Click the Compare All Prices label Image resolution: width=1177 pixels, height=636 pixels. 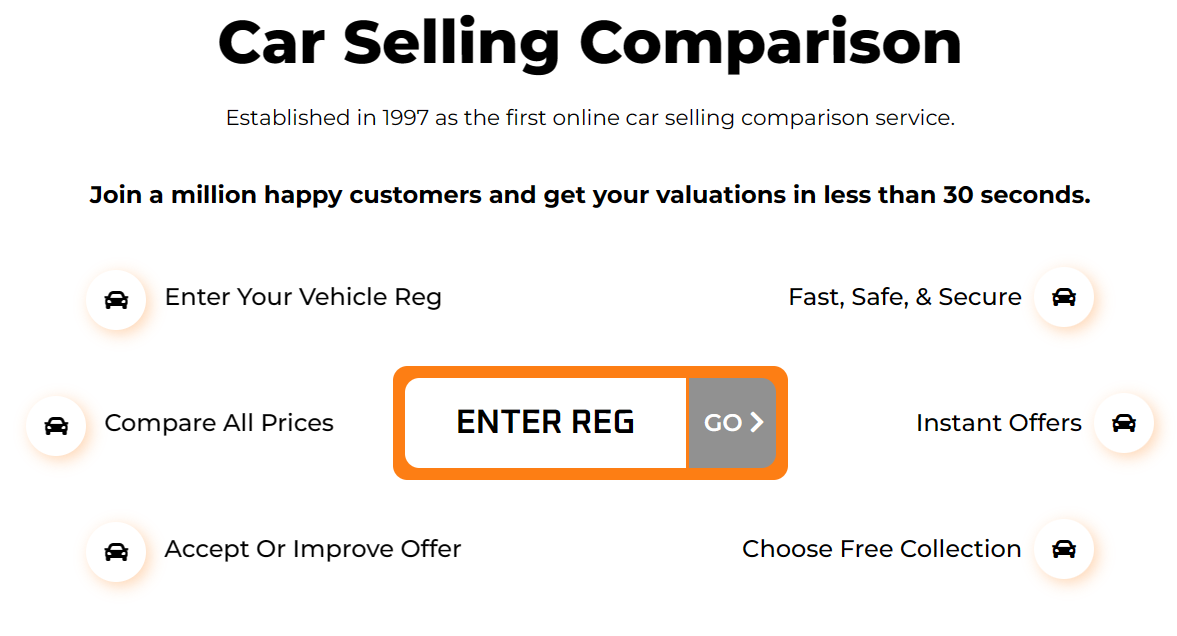click(219, 423)
